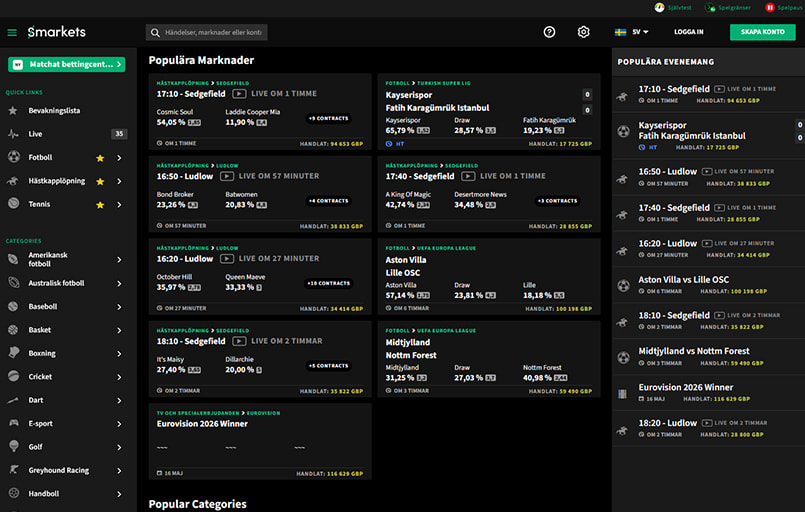
Task: Click the Smarkets logo
Action: pos(56,32)
